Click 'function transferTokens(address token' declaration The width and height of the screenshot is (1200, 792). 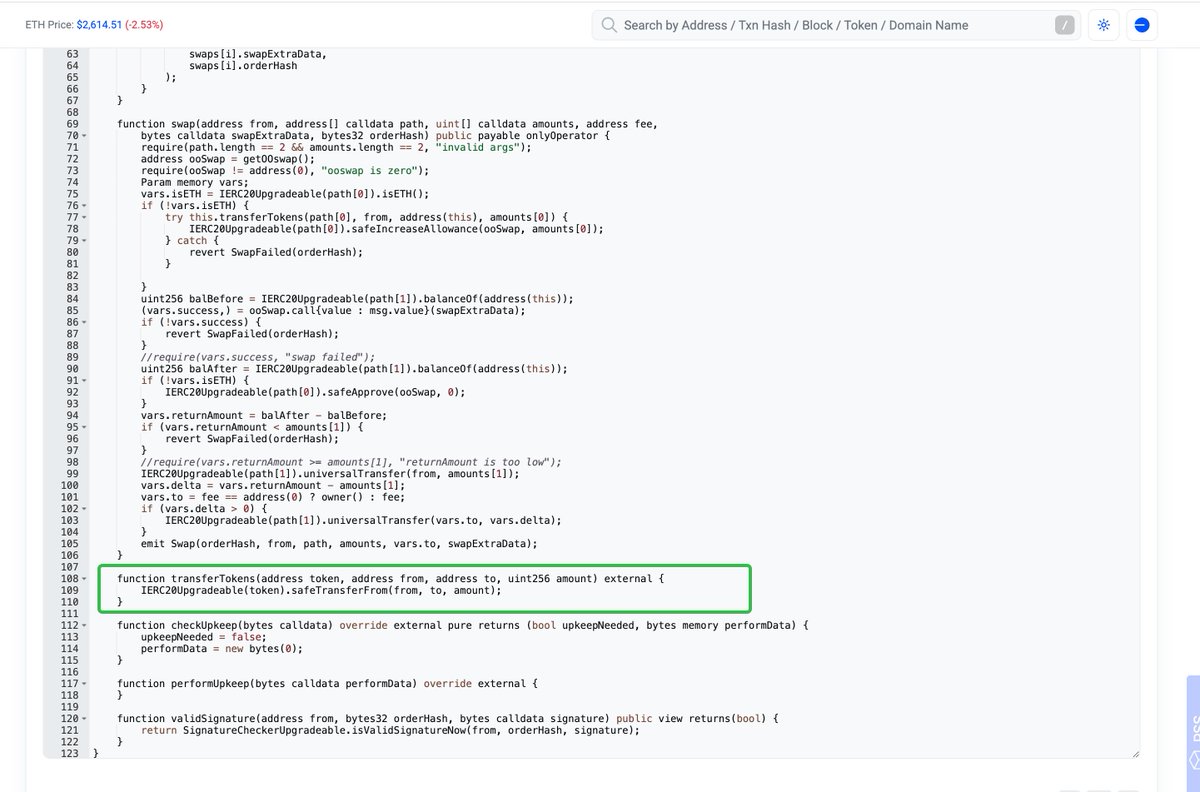pyautogui.click(x=390, y=579)
